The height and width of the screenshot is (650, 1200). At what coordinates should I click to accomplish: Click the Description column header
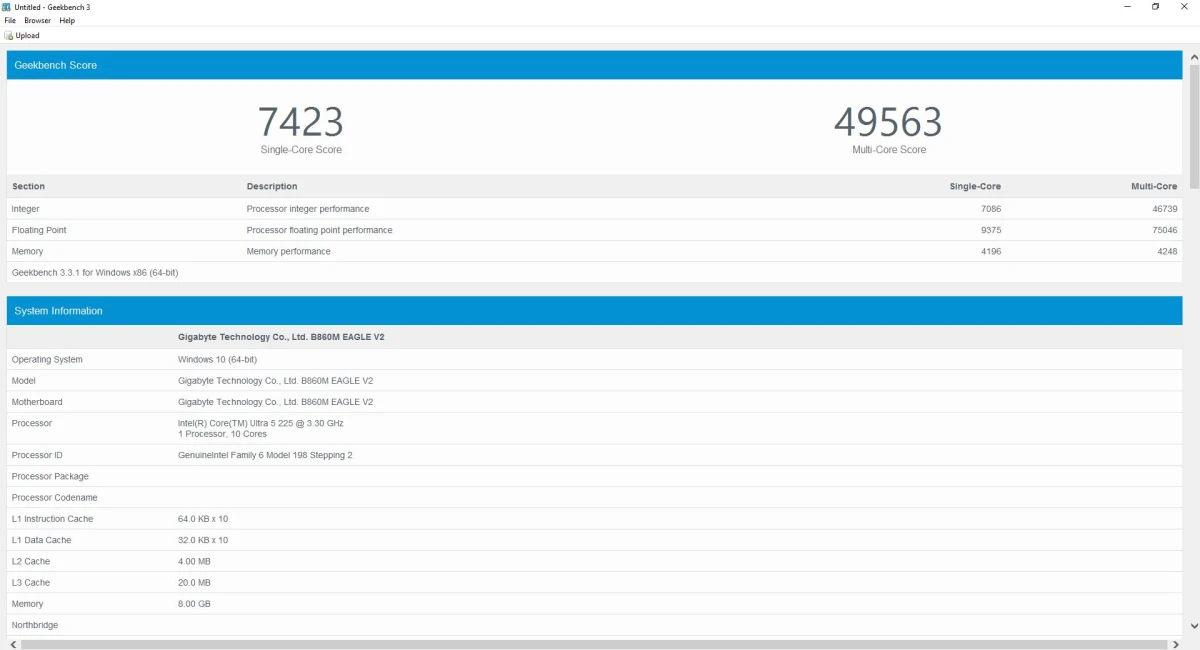tap(272, 187)
